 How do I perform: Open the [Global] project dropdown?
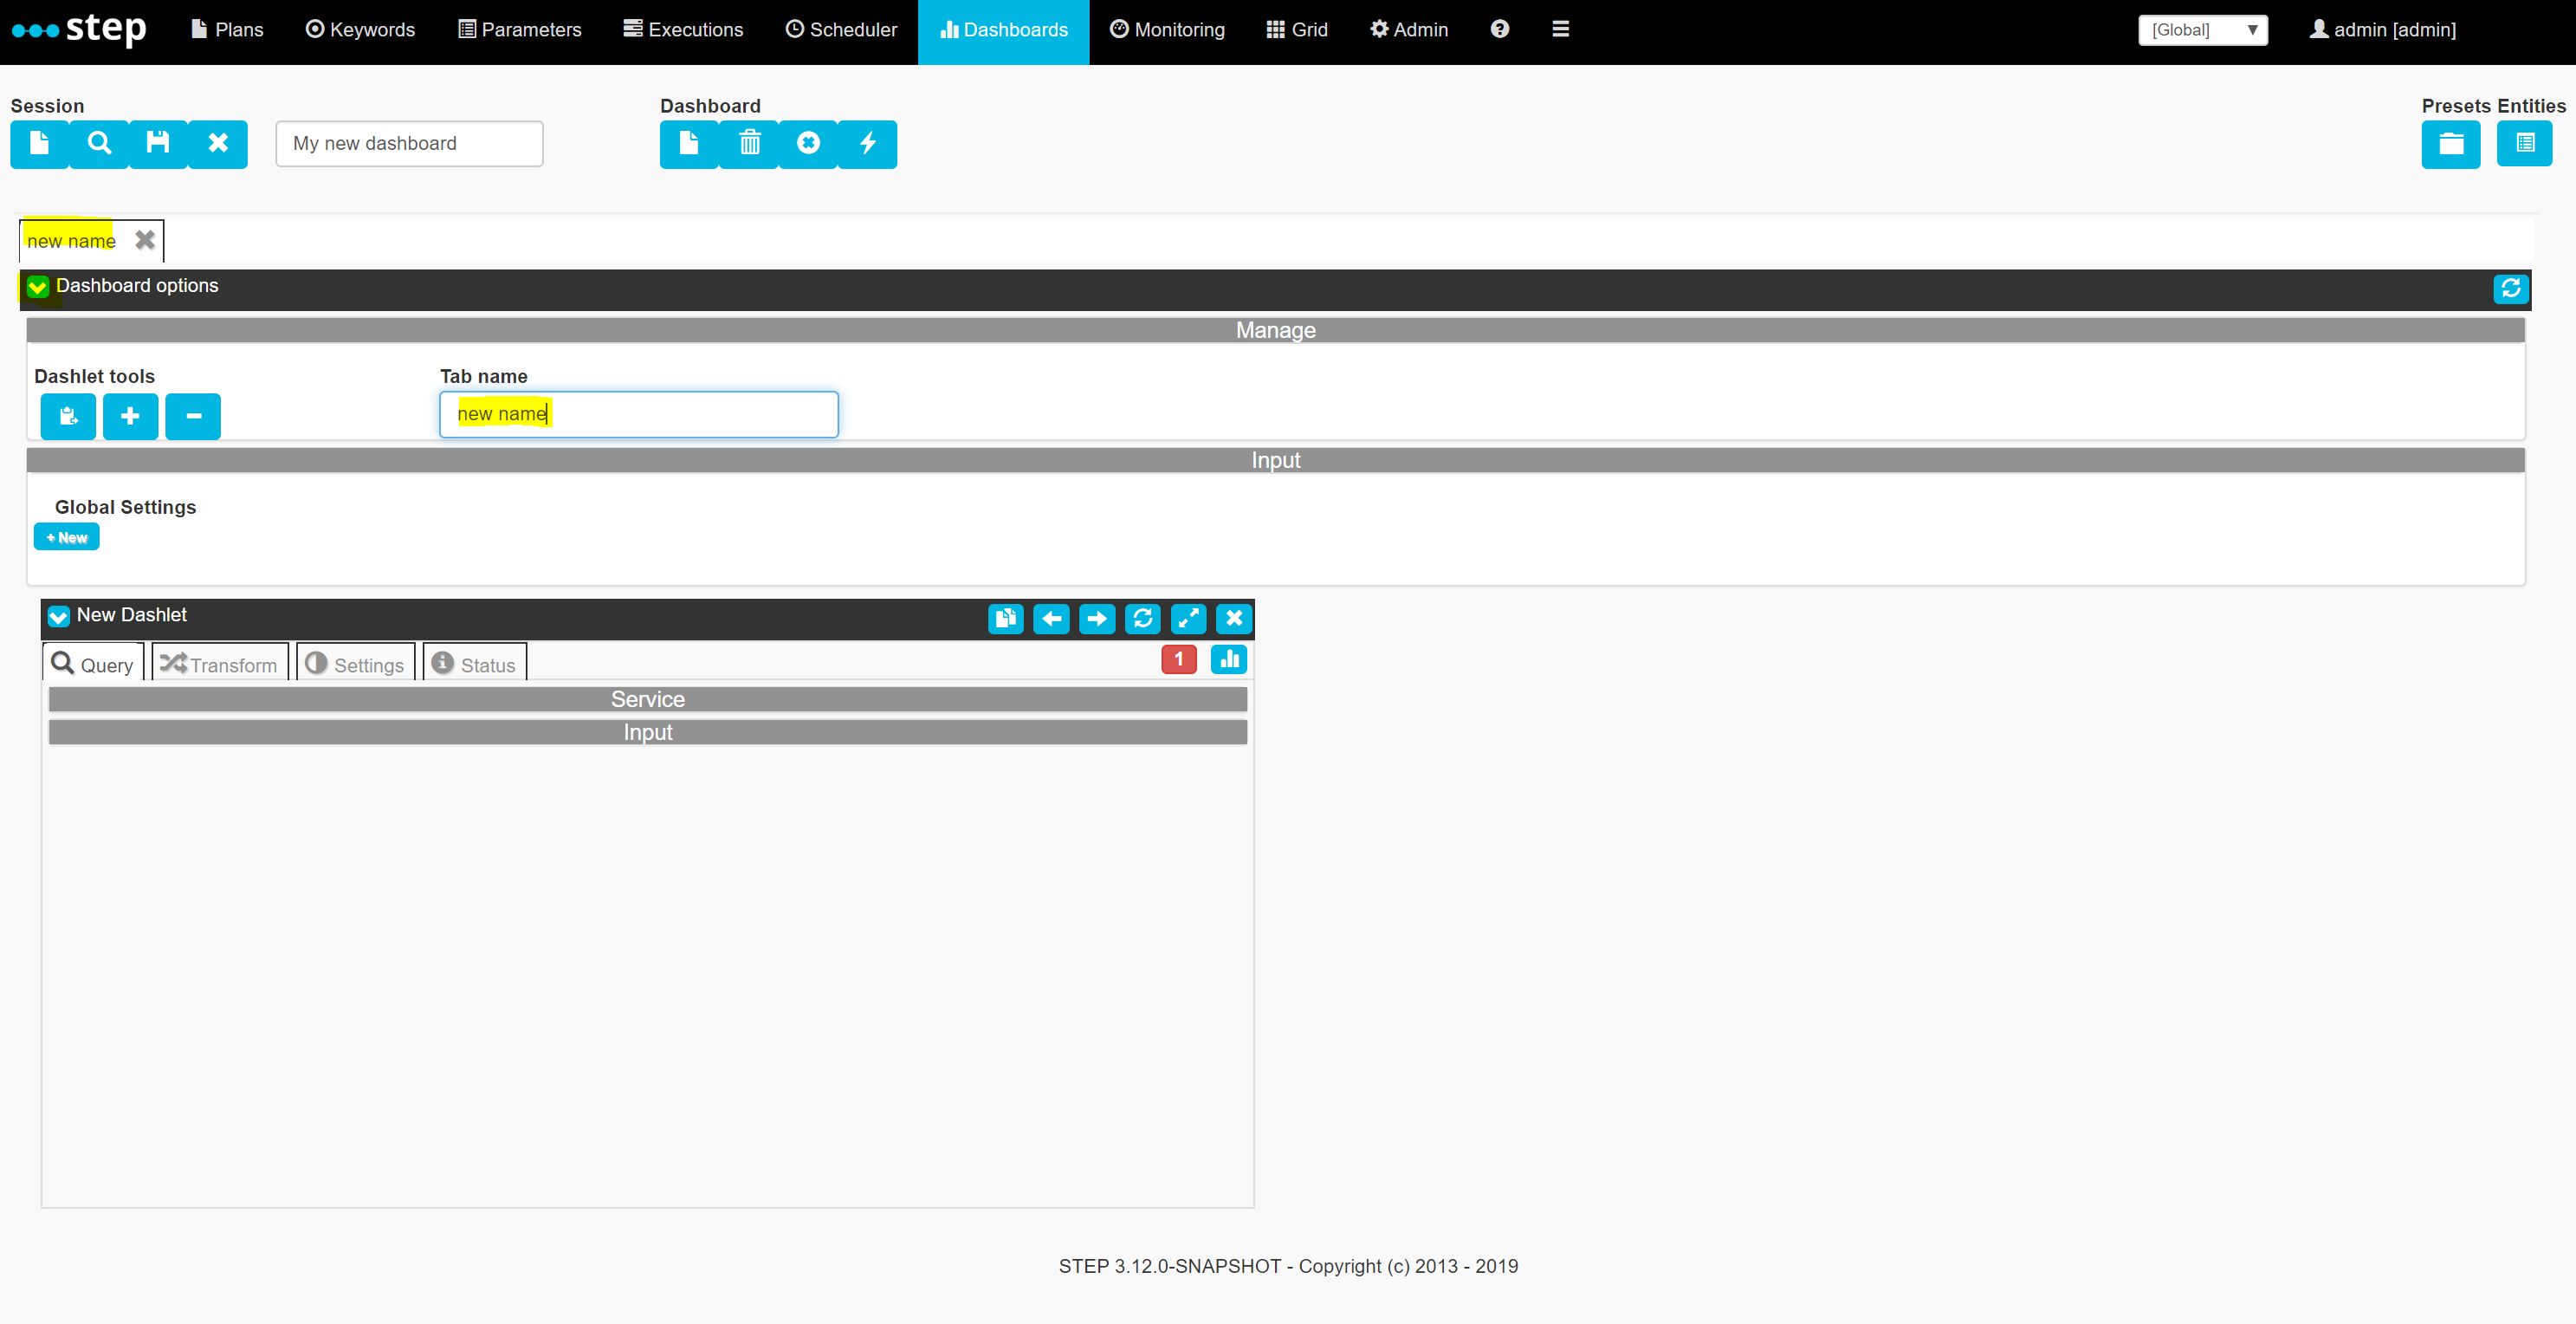tap(2203, 30)
